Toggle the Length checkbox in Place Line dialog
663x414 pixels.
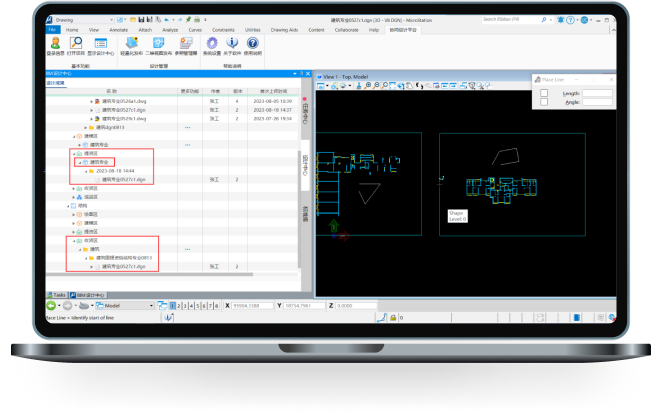pos(544,93)
